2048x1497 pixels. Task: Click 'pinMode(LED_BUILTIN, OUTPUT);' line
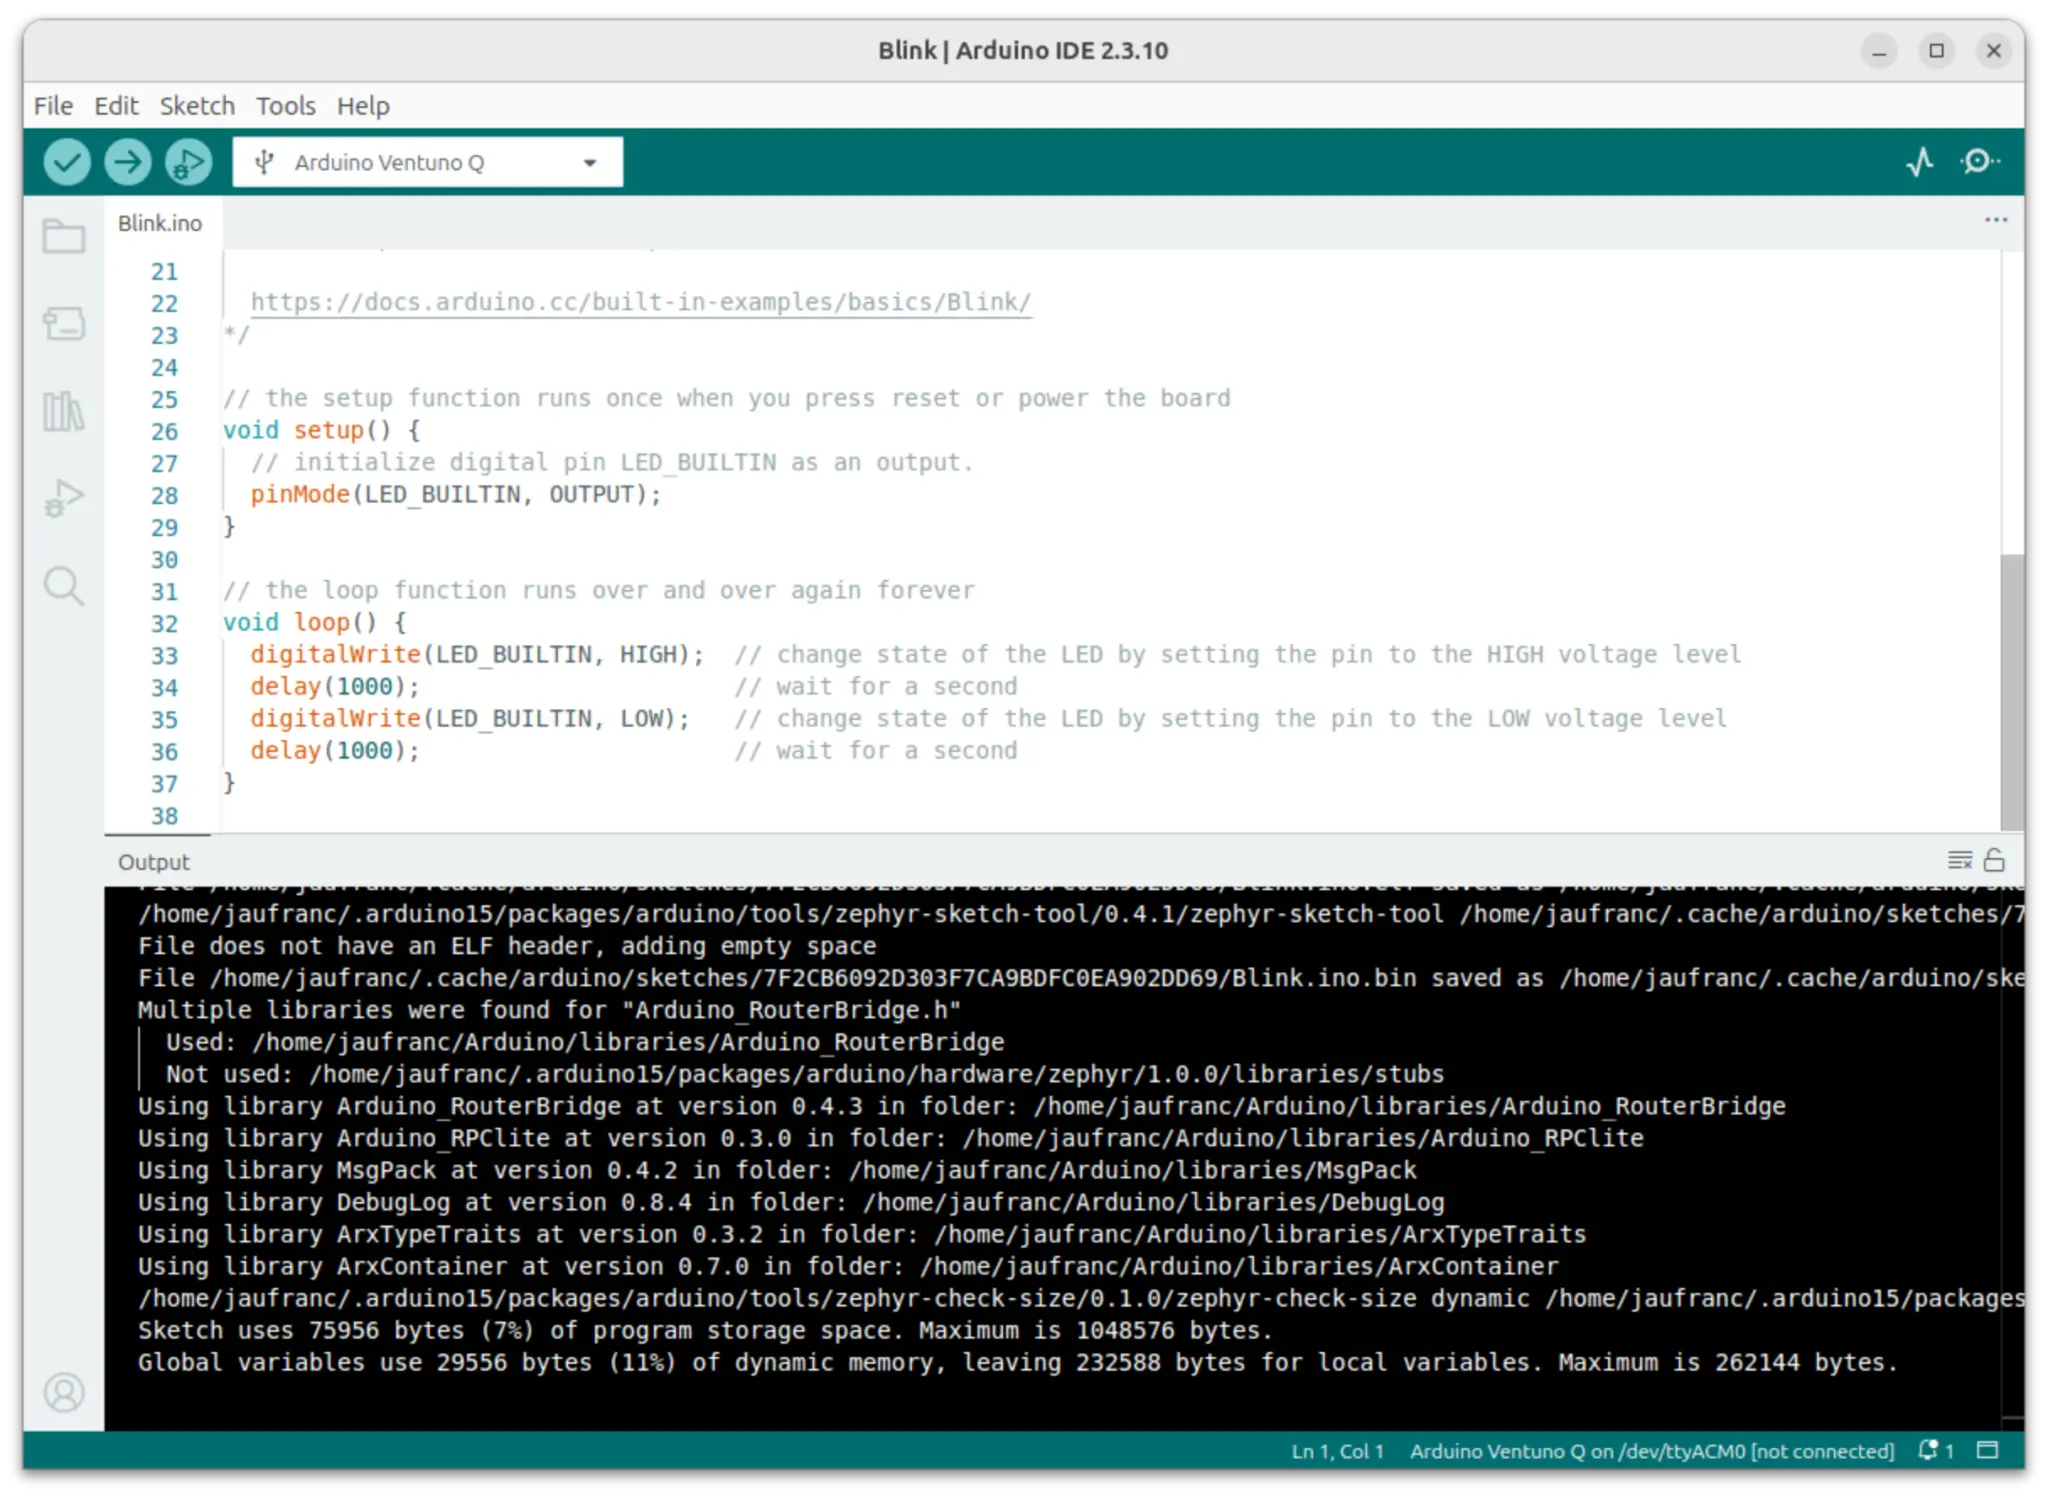(456, 494)
